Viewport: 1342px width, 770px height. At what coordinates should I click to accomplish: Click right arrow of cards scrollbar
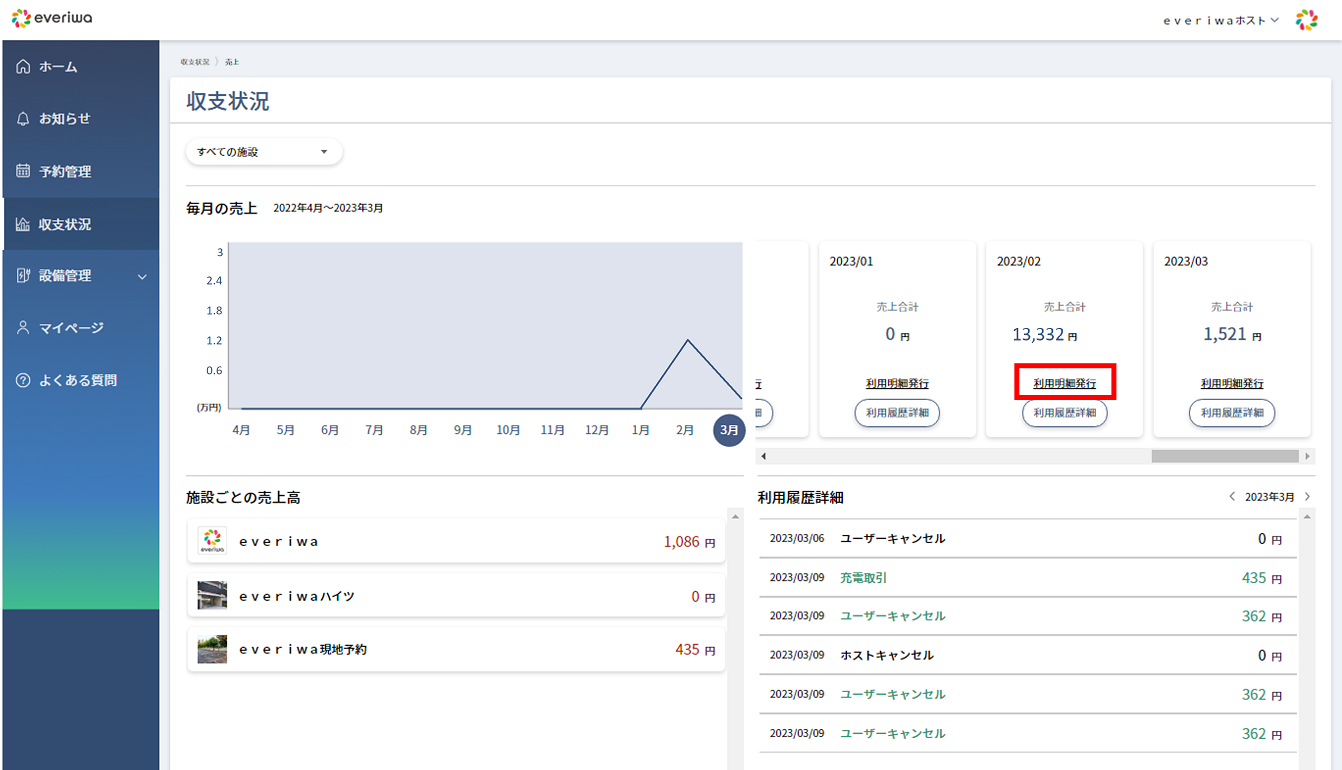click(1308, 456)
